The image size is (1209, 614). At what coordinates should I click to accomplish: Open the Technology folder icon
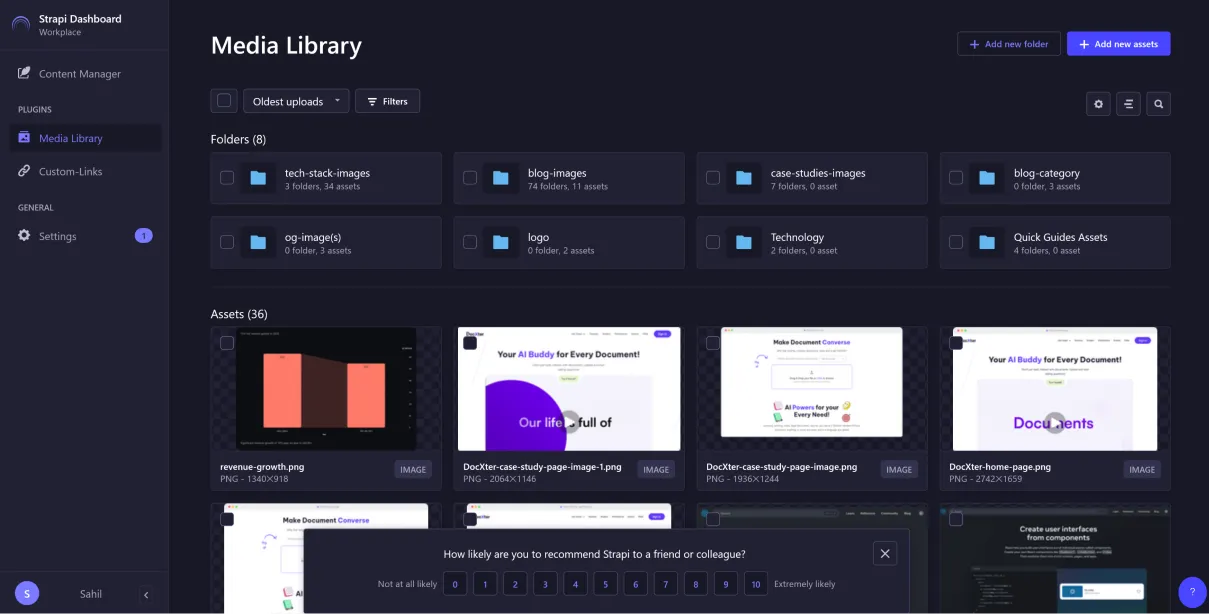click(x=744, y=242)
